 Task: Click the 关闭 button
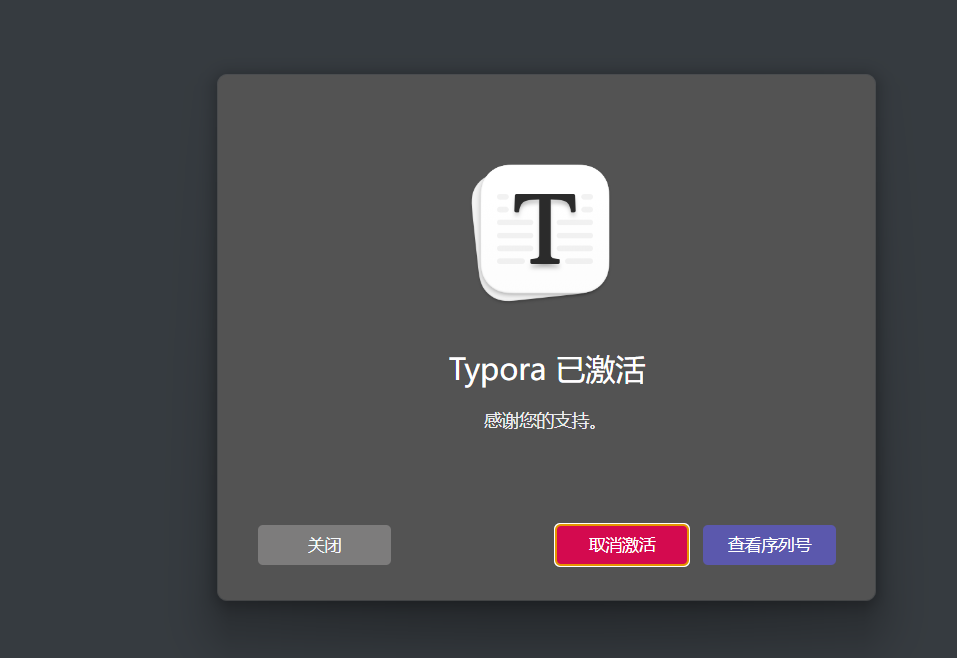tap(324, 544)
